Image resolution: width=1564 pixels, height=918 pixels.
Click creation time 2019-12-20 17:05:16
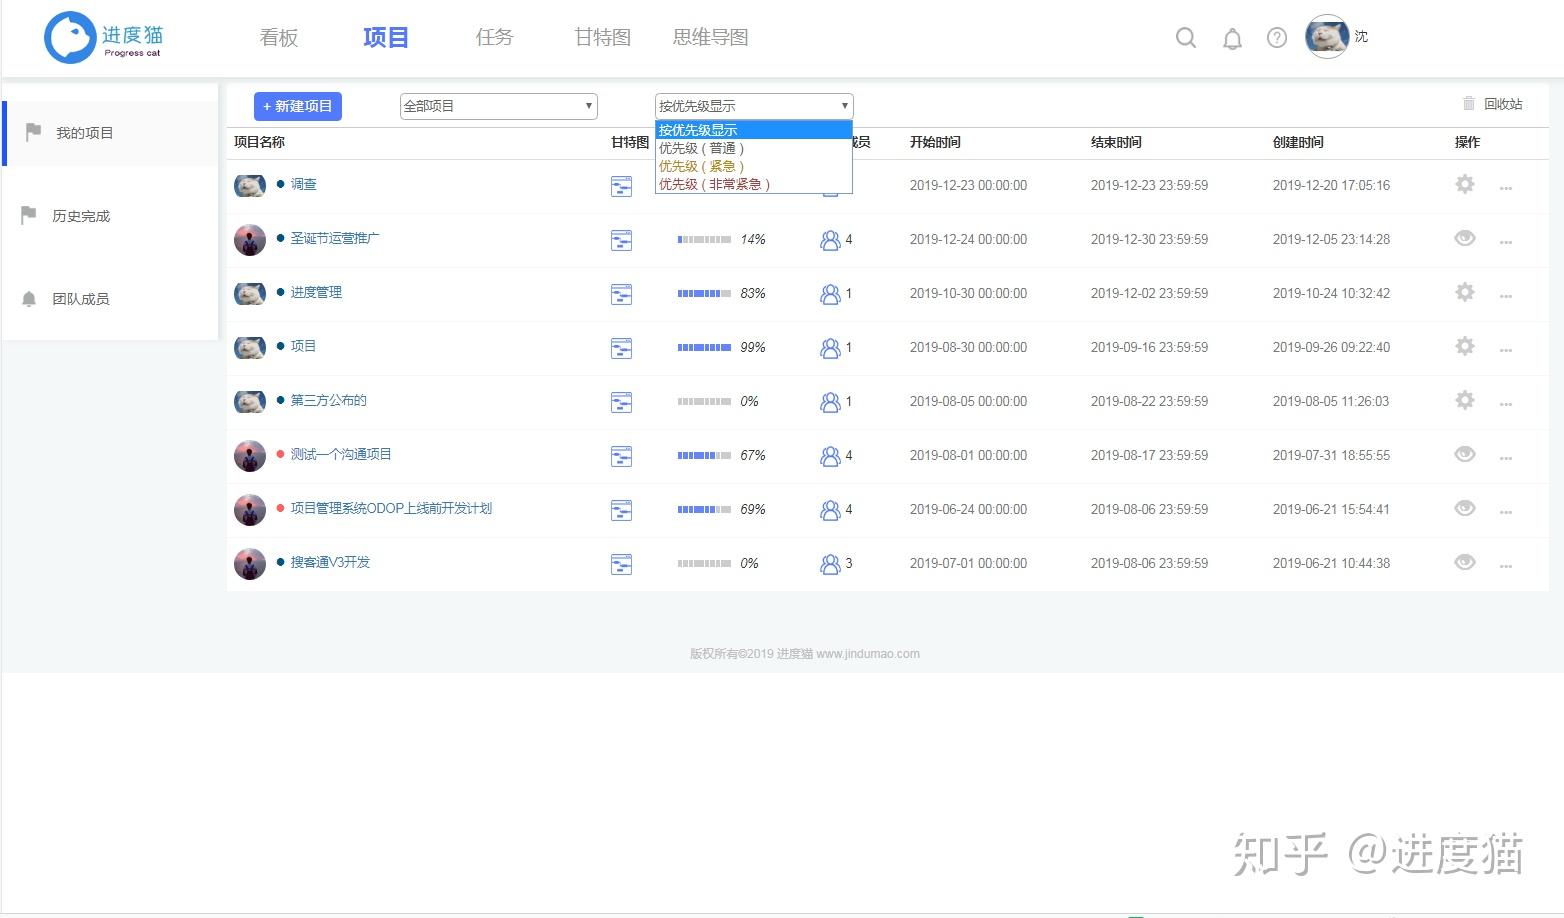coord(1331,186)
